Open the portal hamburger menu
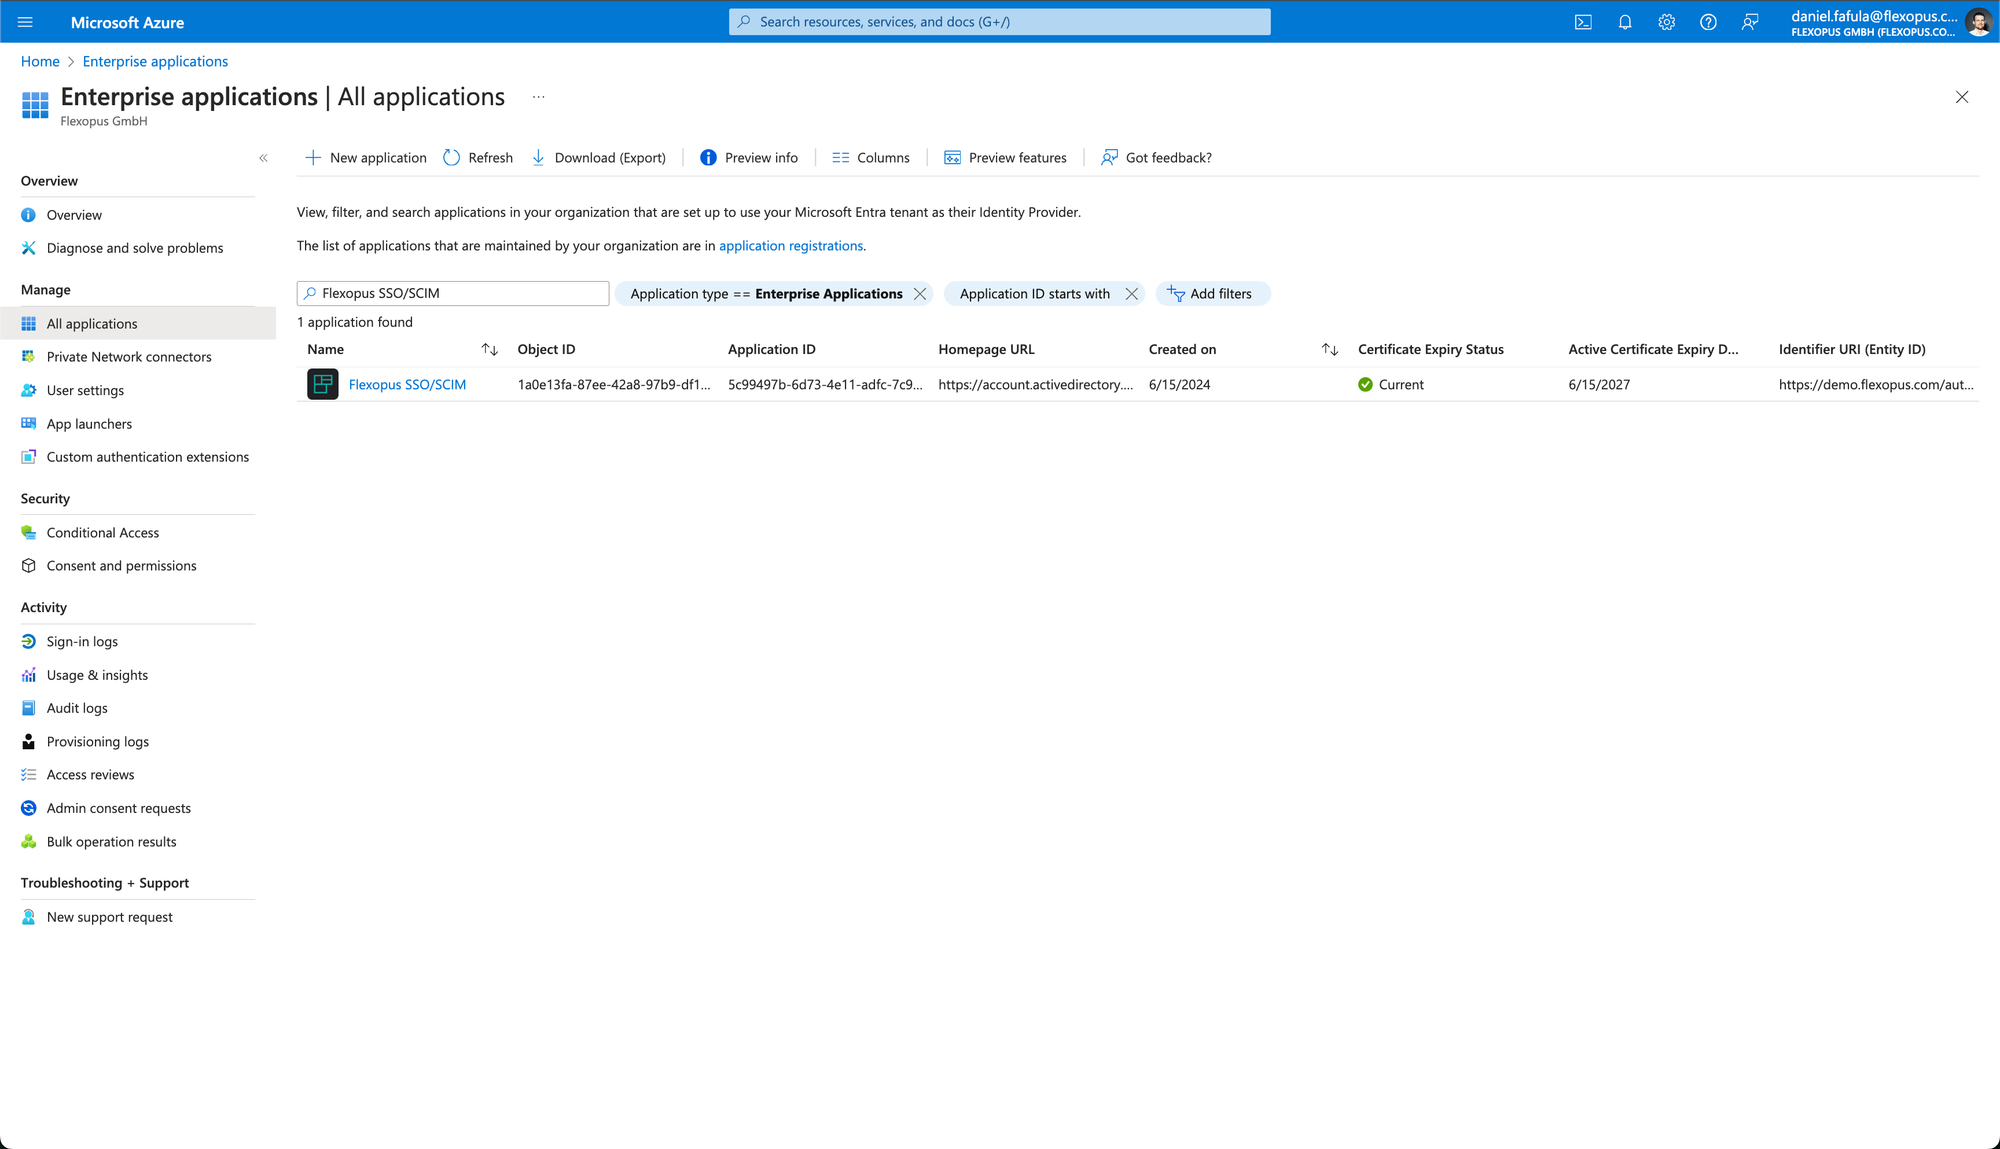Screen dimensions: 2000x1149 pos(25,22)
